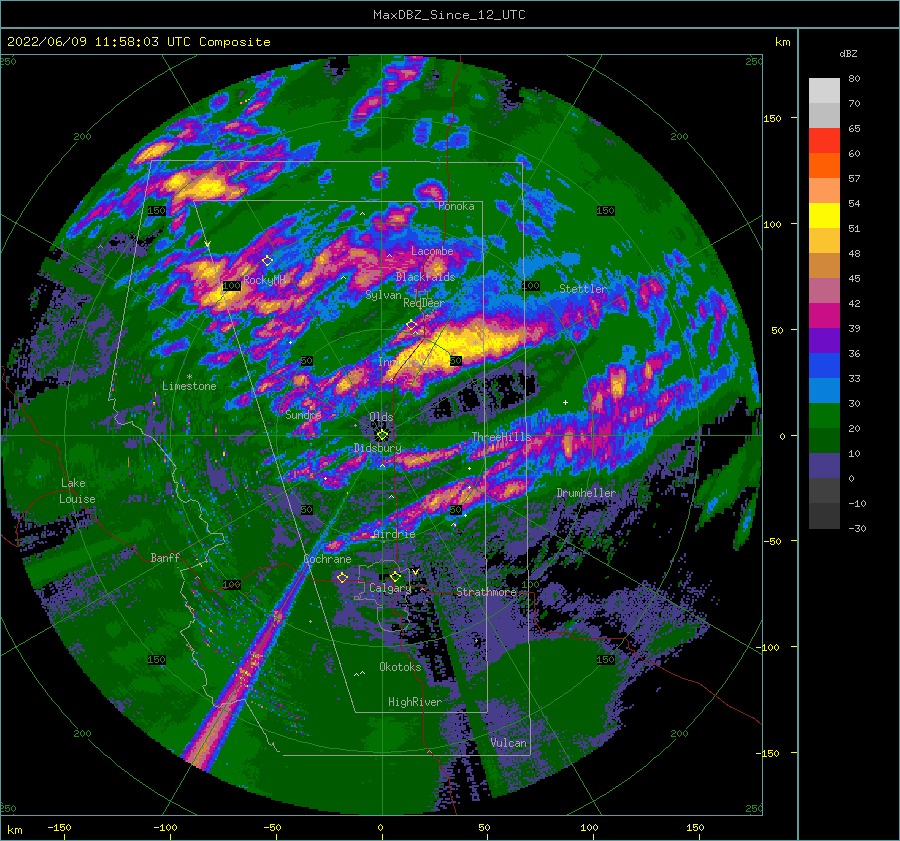Click the yellow diamond marker beside RockyMH
The width and height of the screenshot is (900, 841).
point(267,261)
